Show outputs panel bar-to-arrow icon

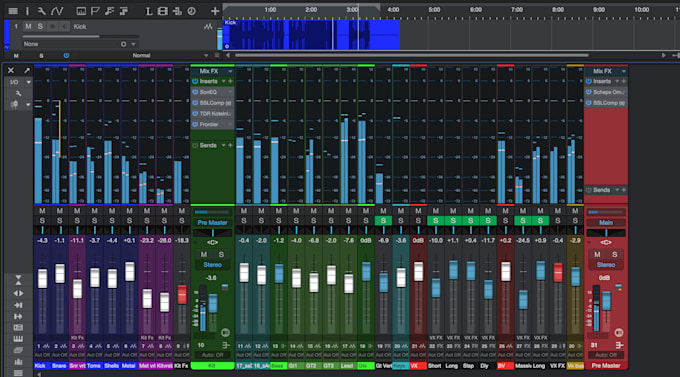18,316
